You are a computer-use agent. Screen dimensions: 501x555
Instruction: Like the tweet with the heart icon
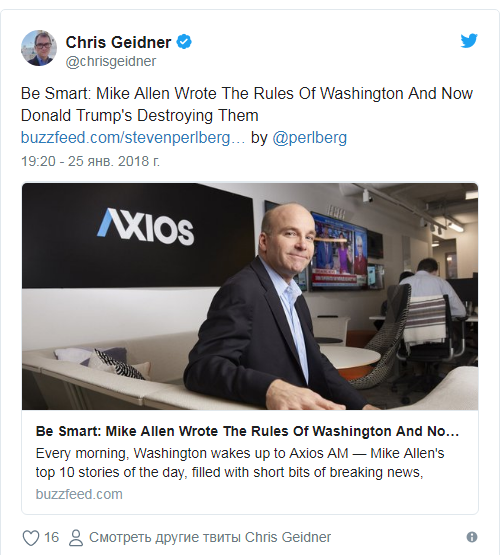coord(31,538)
